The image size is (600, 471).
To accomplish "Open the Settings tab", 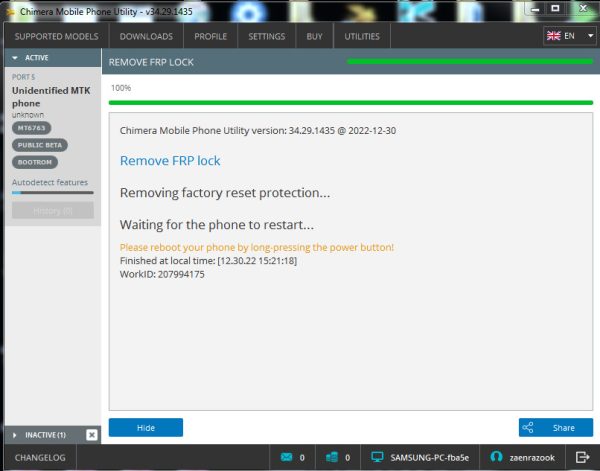I will pyautogui.click(x=267, y=36).
